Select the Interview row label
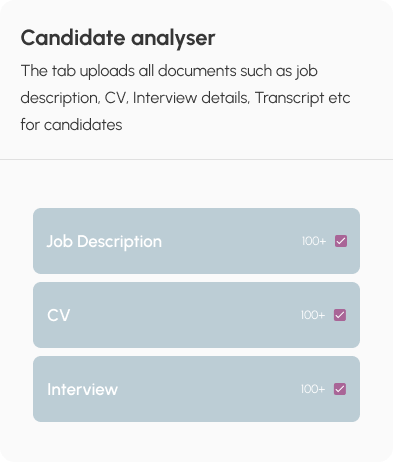Image resolution: width=393 pixels, height=462 pixels. (82, 389)
